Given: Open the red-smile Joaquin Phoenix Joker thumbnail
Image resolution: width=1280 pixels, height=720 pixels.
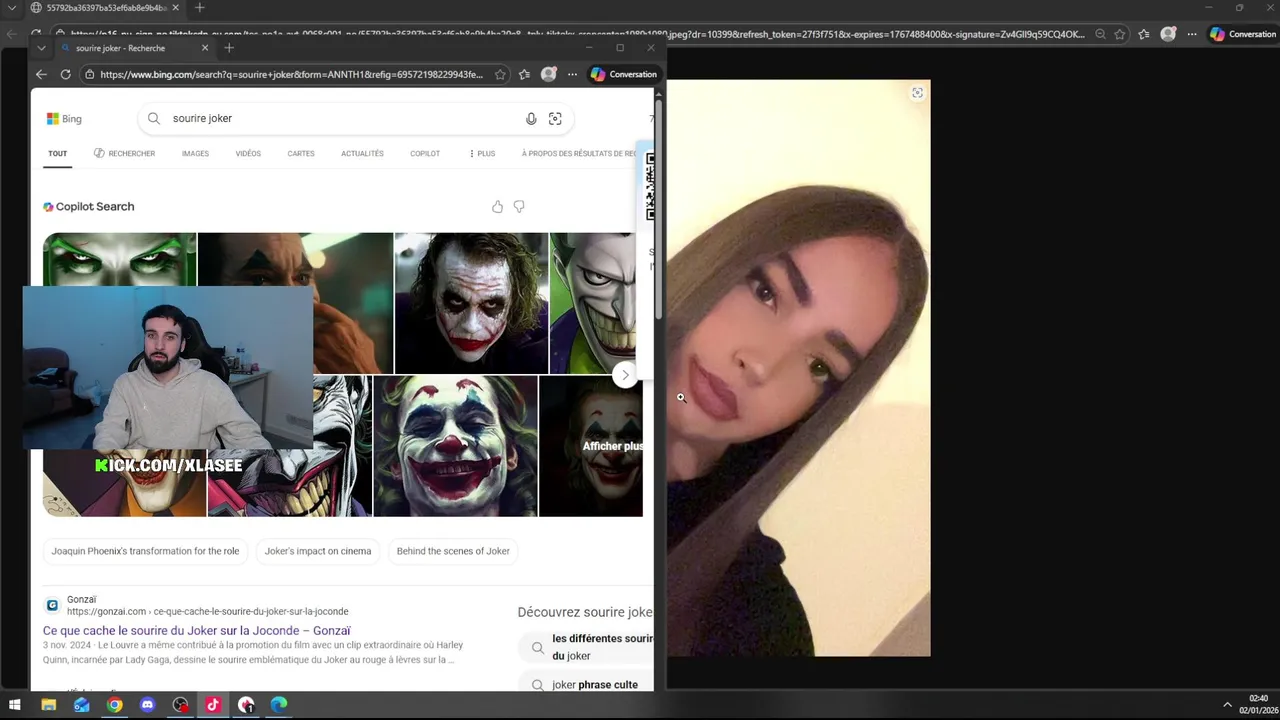Looking at the screenshot, I should pos(455,446).
